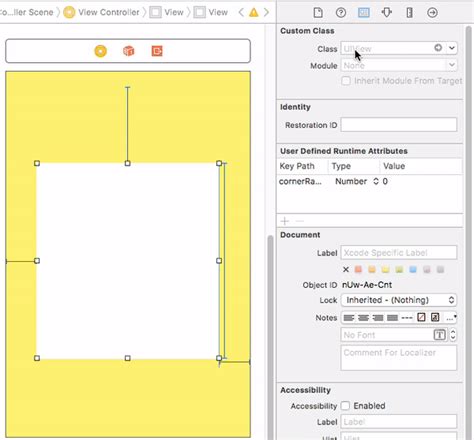Add a runtime attribute with plus button

tap(285, 221)
